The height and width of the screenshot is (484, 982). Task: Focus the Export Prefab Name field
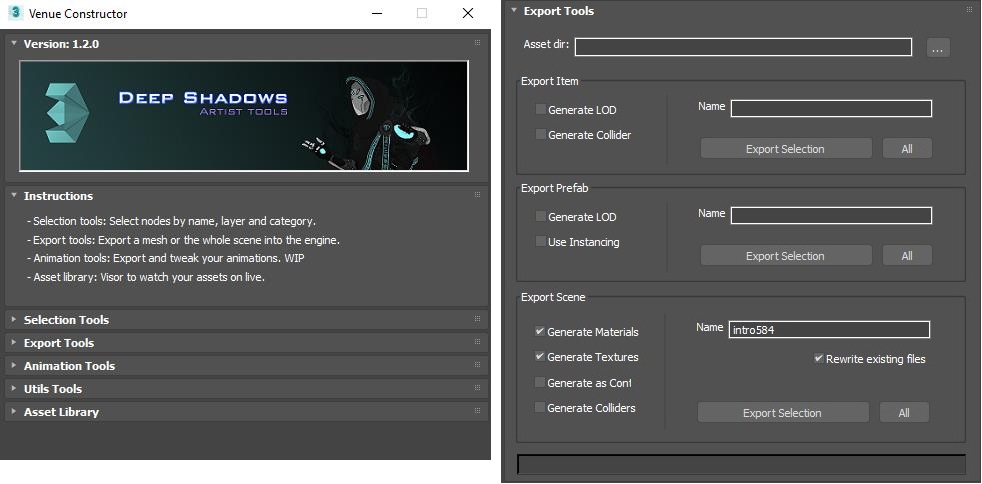(831, 215)
